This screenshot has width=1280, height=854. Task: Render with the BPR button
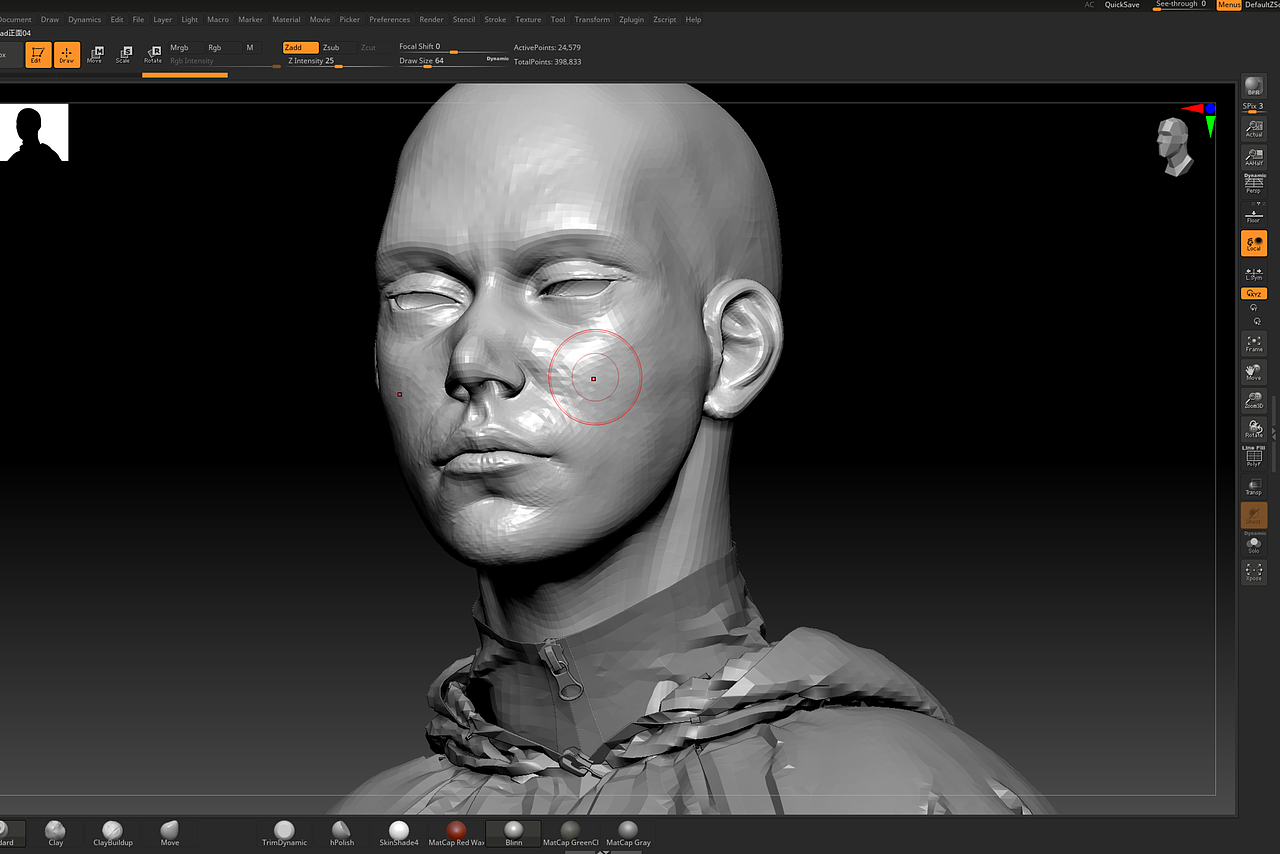point(1254,86)
